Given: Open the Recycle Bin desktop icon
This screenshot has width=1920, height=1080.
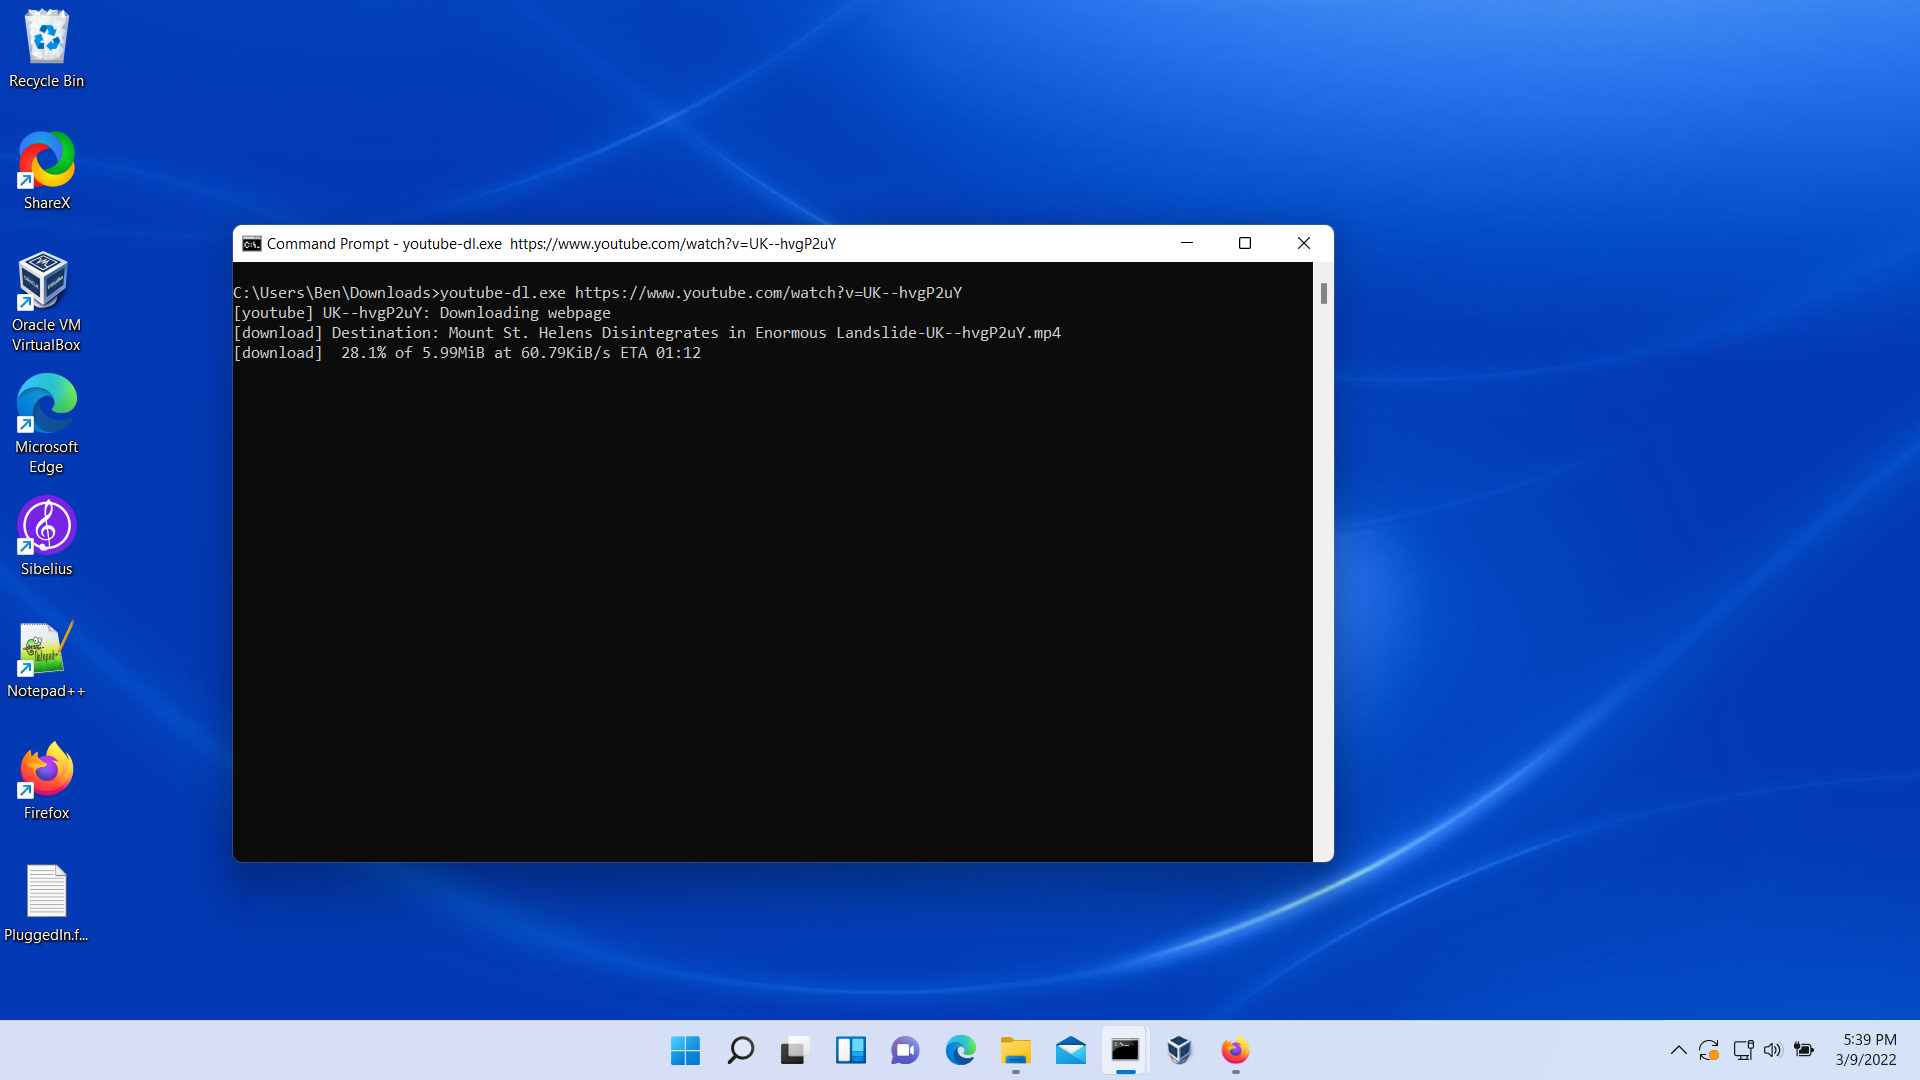Looking at the screenshot, I should pyautogui.click(x=46, y=40).
